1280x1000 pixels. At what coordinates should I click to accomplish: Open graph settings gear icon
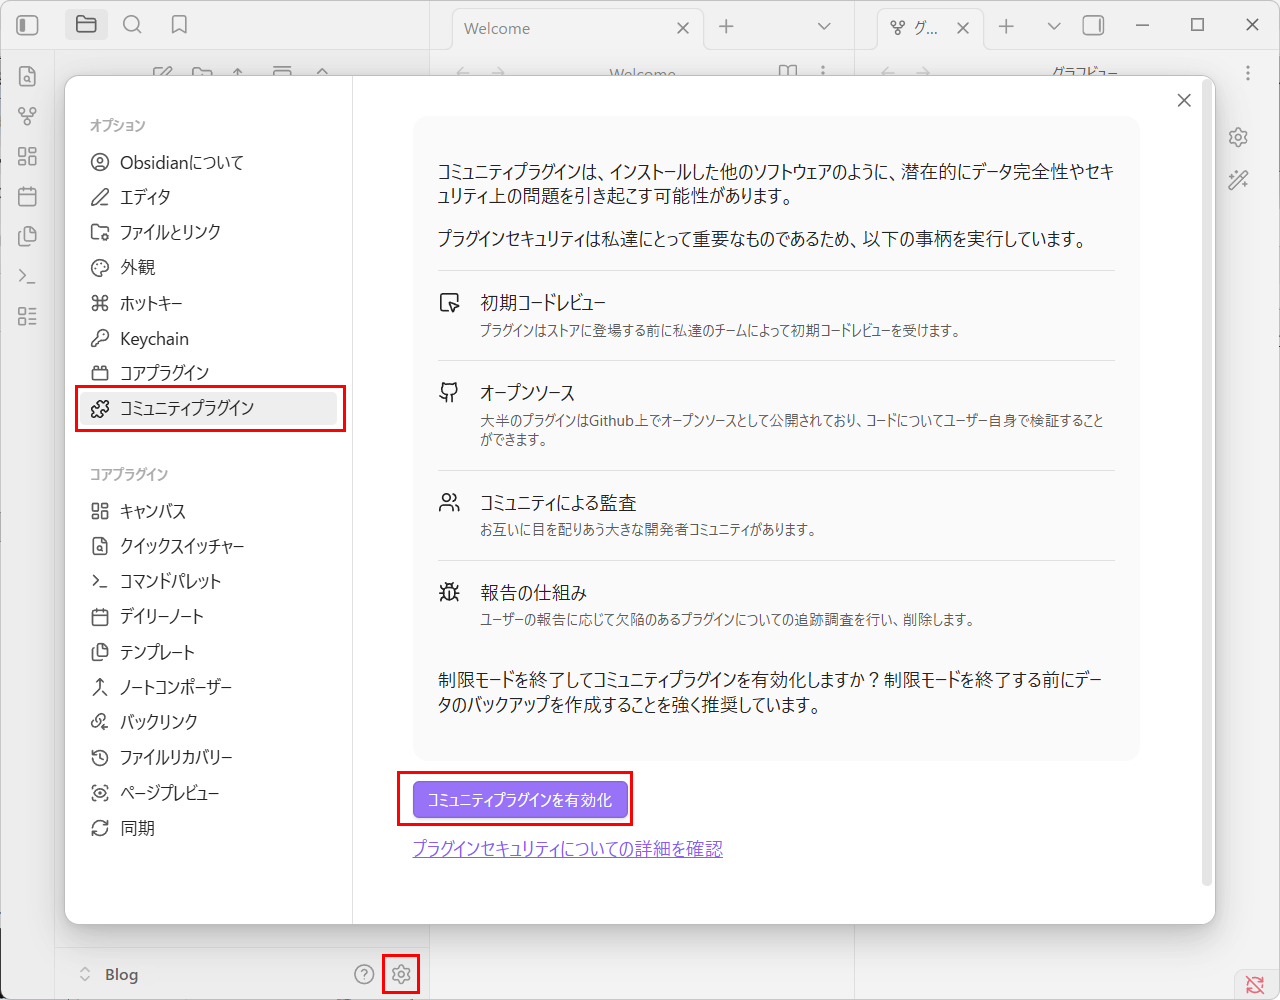1238,137
